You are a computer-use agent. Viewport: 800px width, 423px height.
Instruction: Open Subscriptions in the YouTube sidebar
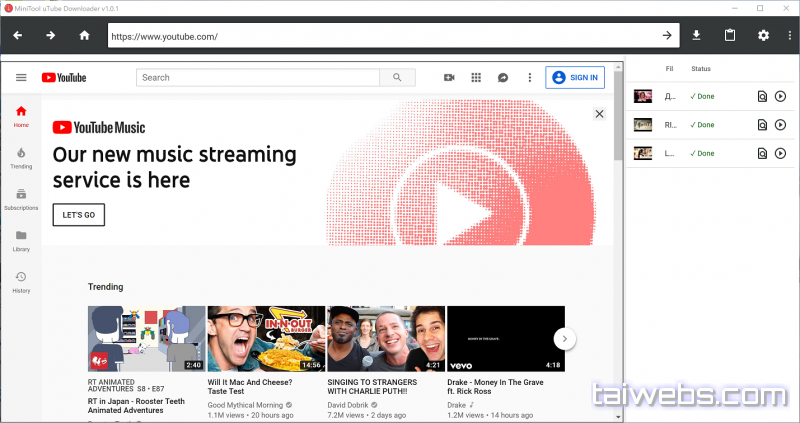[x=21, y=199]
